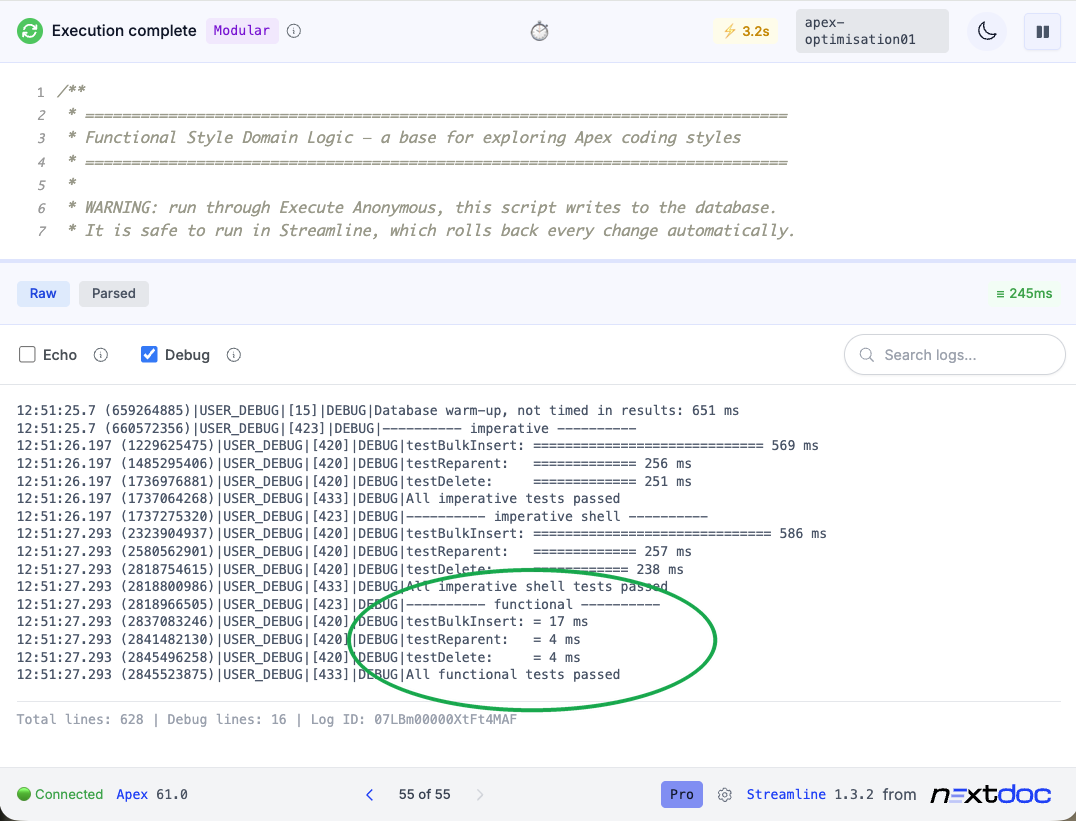The image size is (1076, 821).
Task: Click the Pro badge
Action: pyautogui.click(x=681, y=794)
